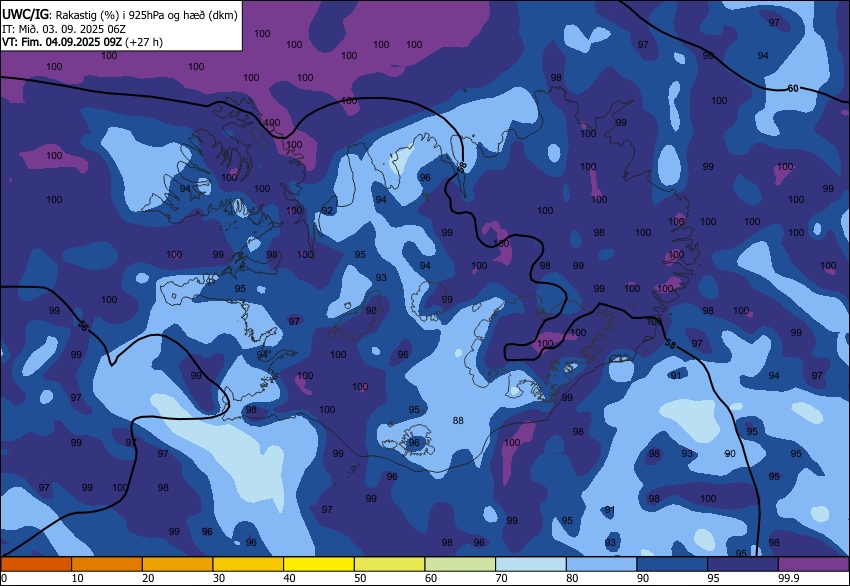Click the humidity value '92' on the map
Image resolution: width=850 pixels, height=586 pixels.
click(x=327, y=211)
